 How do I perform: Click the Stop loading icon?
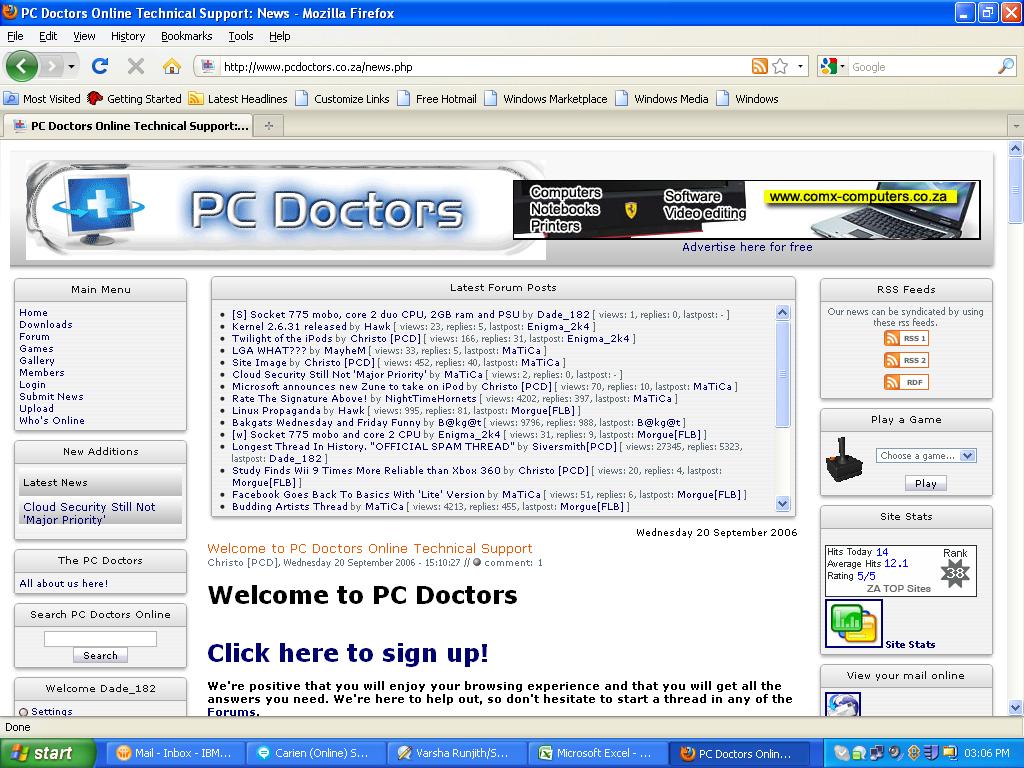(136, 66)
